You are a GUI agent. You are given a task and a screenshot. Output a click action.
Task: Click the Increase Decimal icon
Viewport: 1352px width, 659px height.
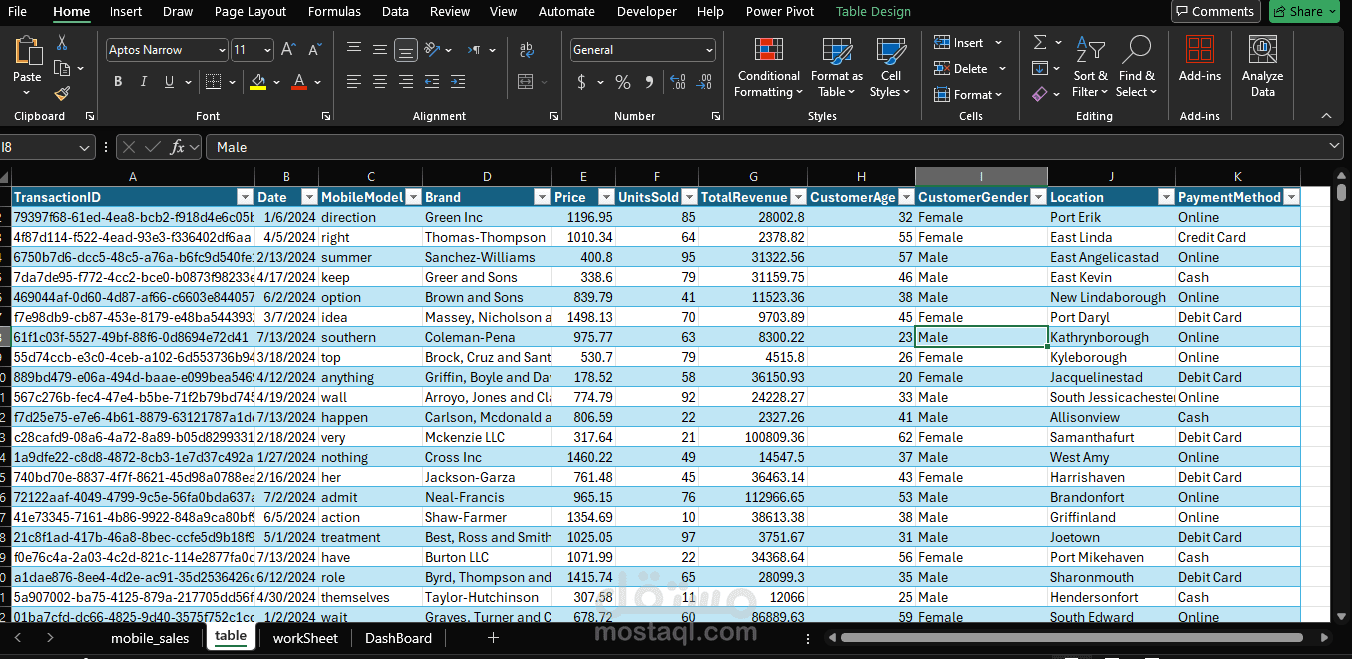(676, 82)
